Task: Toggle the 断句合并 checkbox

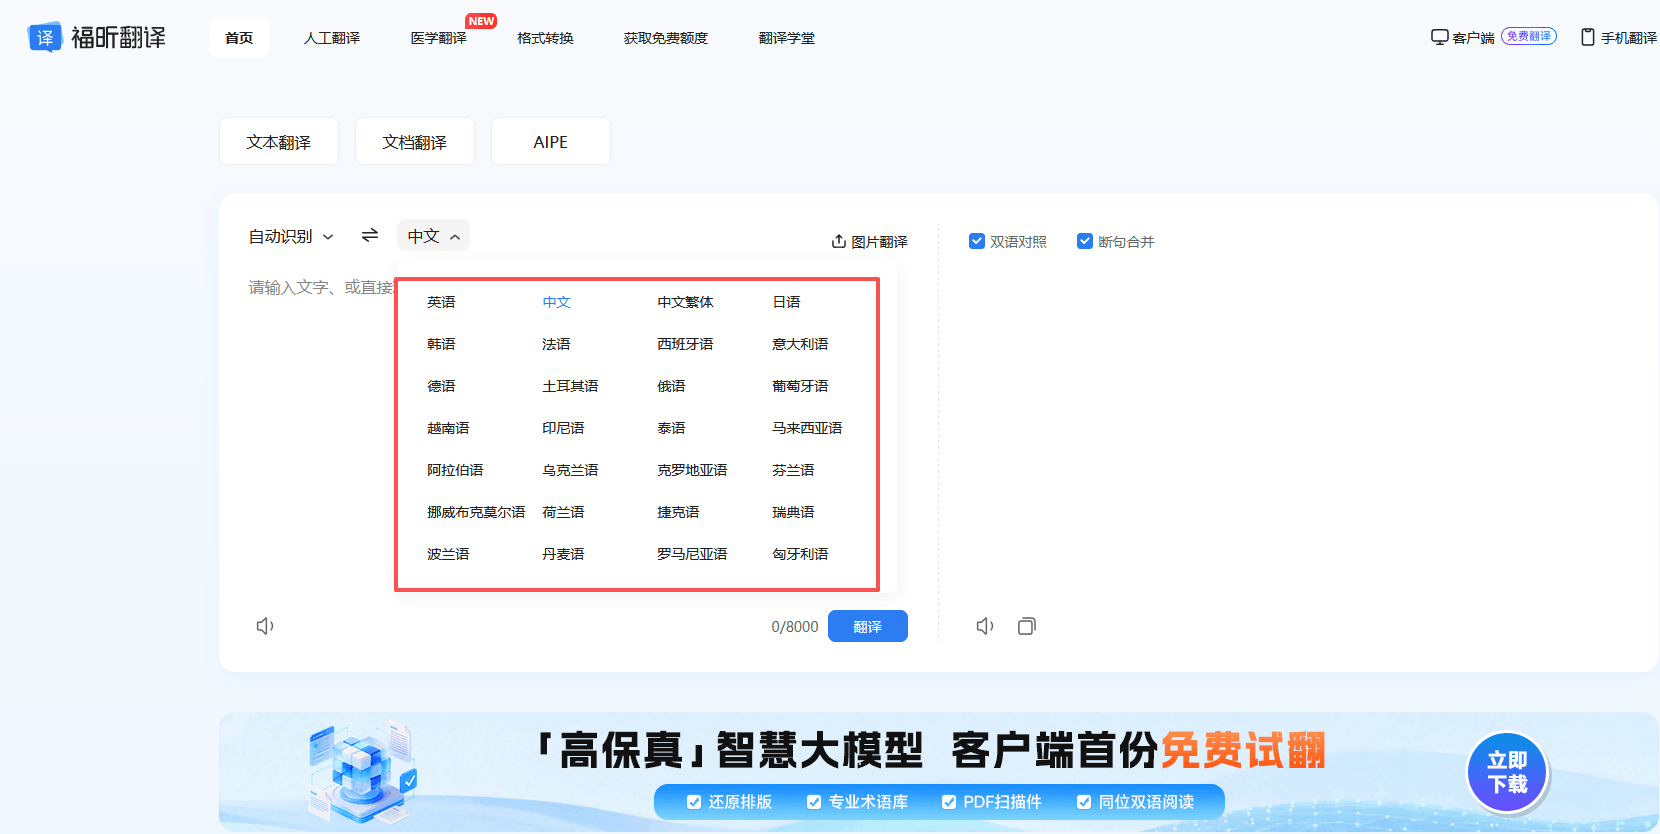Action: click(x=1085, y=241)
